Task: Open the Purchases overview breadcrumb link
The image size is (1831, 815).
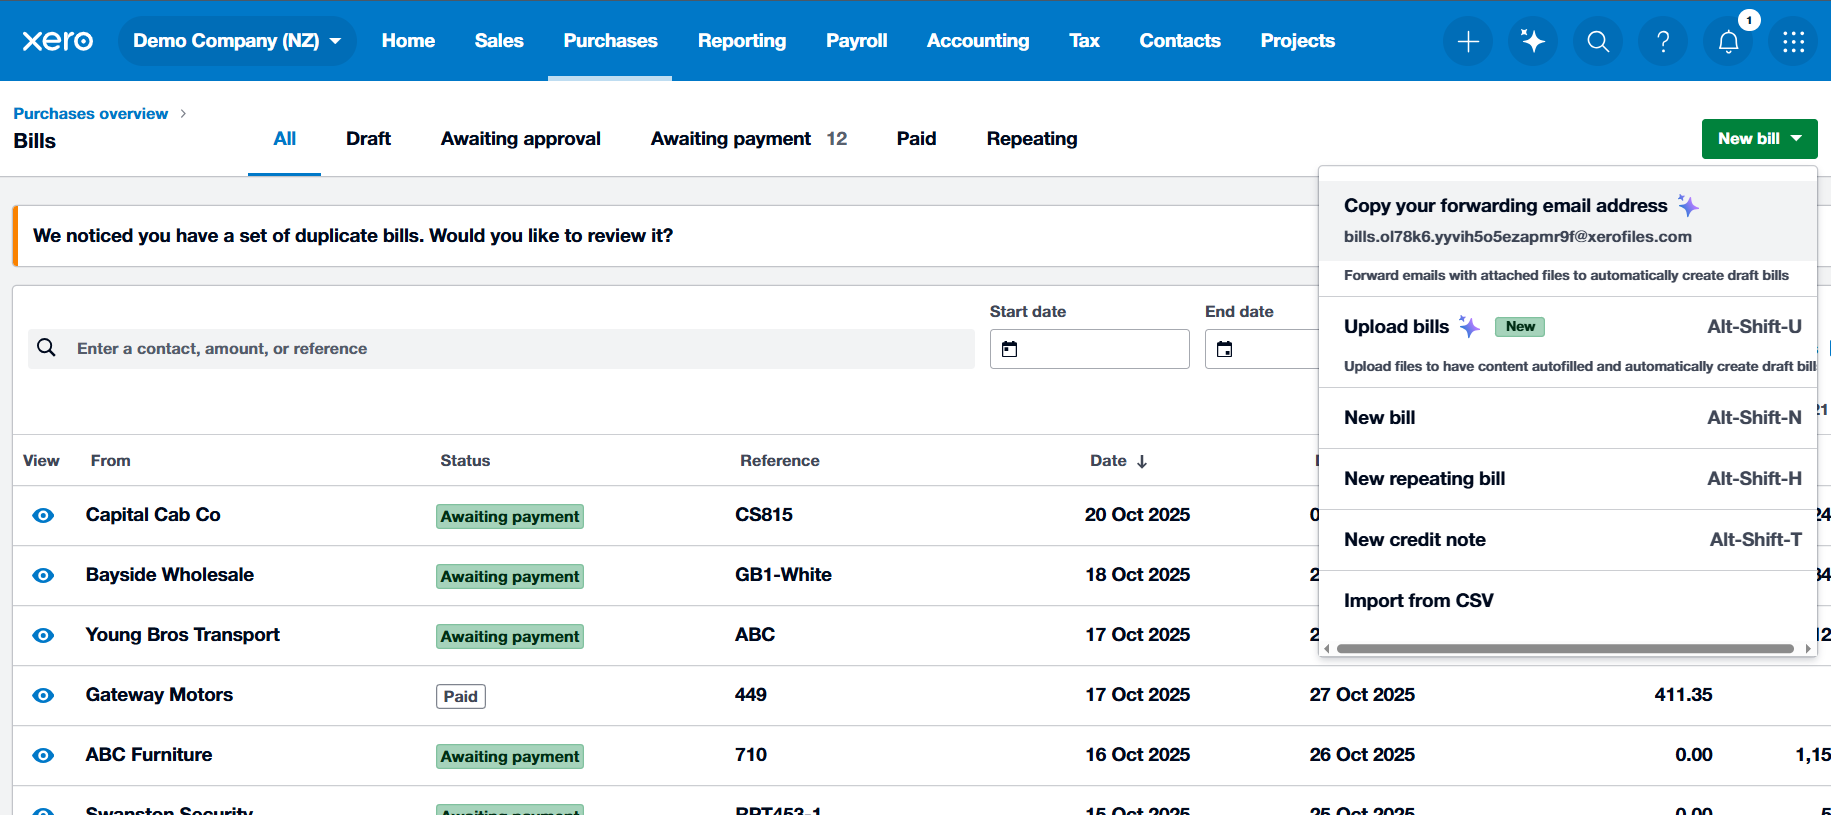Action: pyautogui.click(x=90, y=114)
